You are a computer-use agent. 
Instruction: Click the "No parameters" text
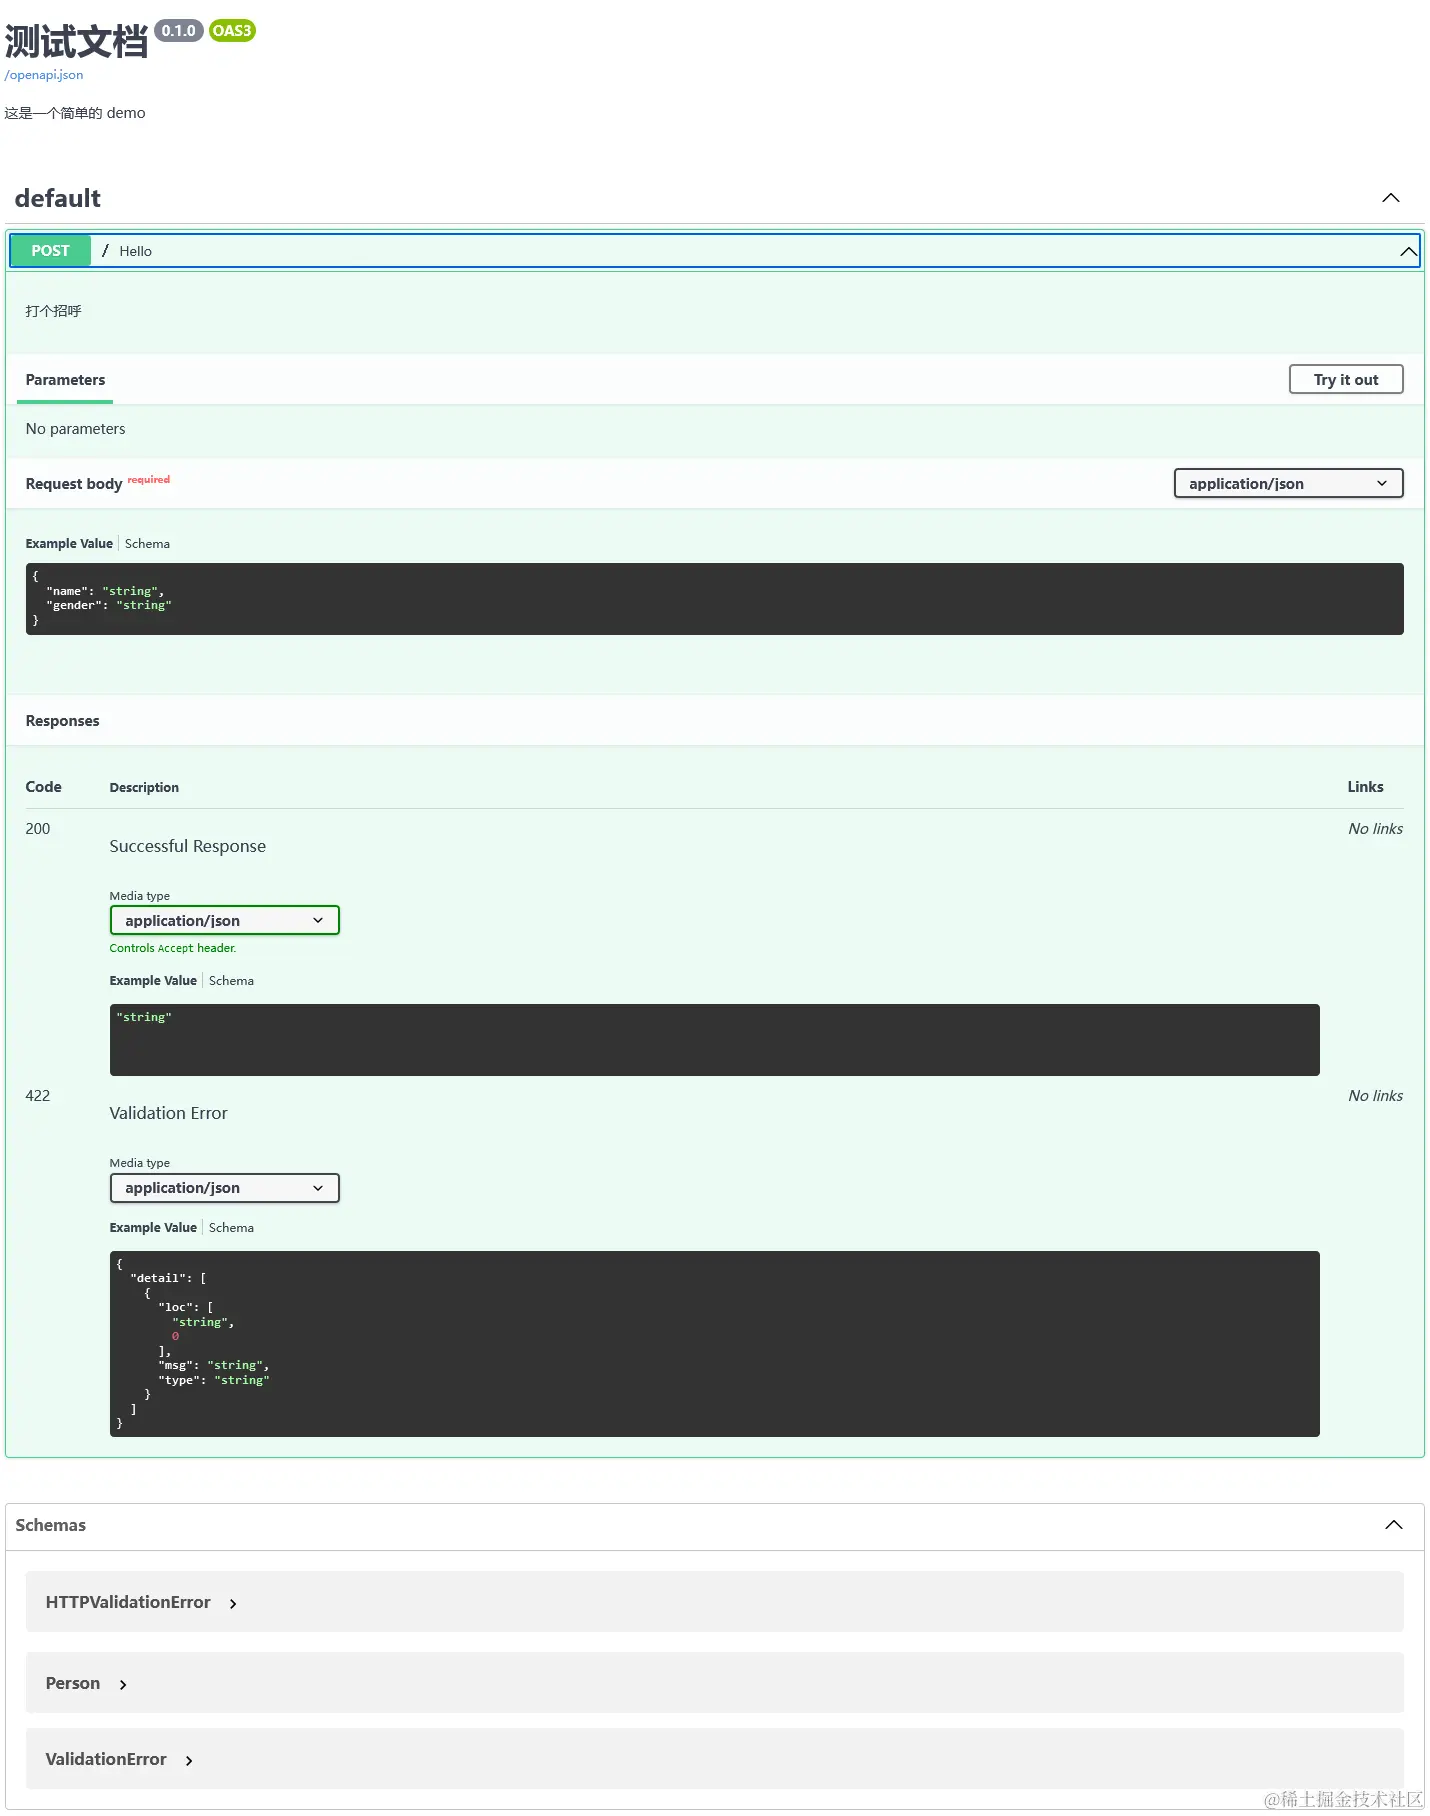coord(75,429)
